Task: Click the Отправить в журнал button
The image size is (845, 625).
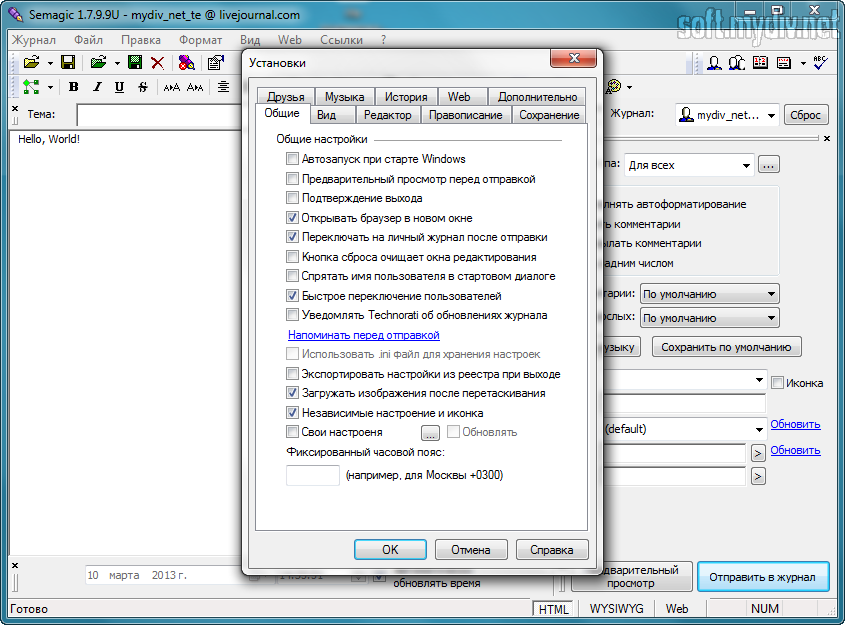Action: click(x=763, y=577)
